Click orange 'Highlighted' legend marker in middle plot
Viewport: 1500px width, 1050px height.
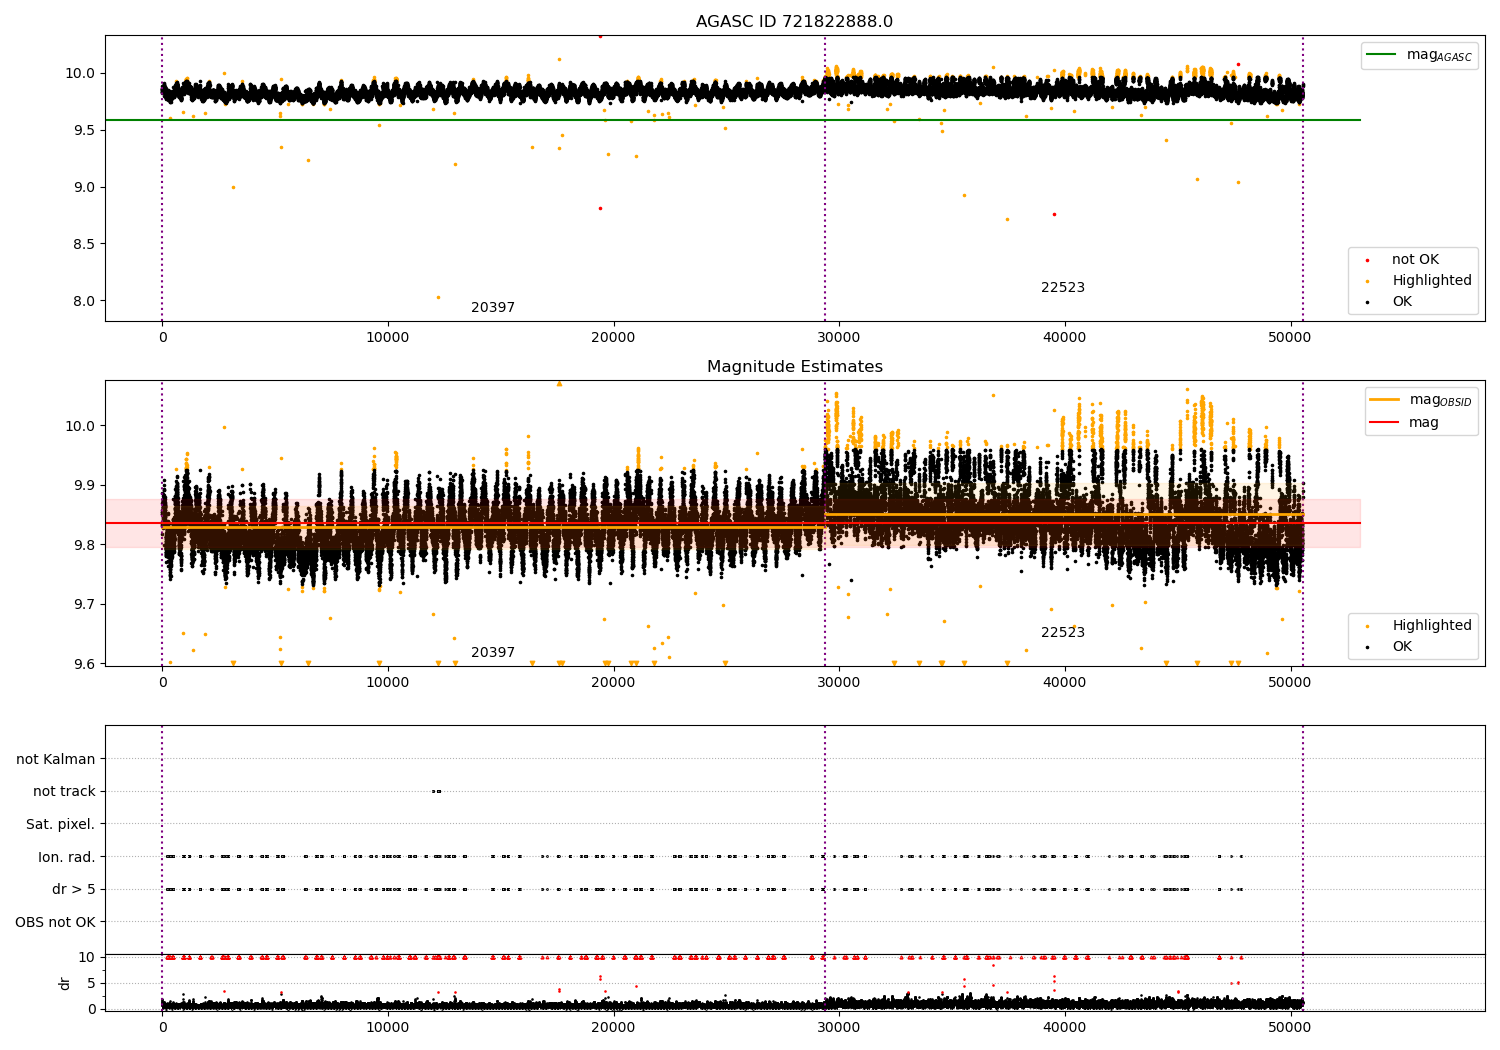[x=1368, y=626]
